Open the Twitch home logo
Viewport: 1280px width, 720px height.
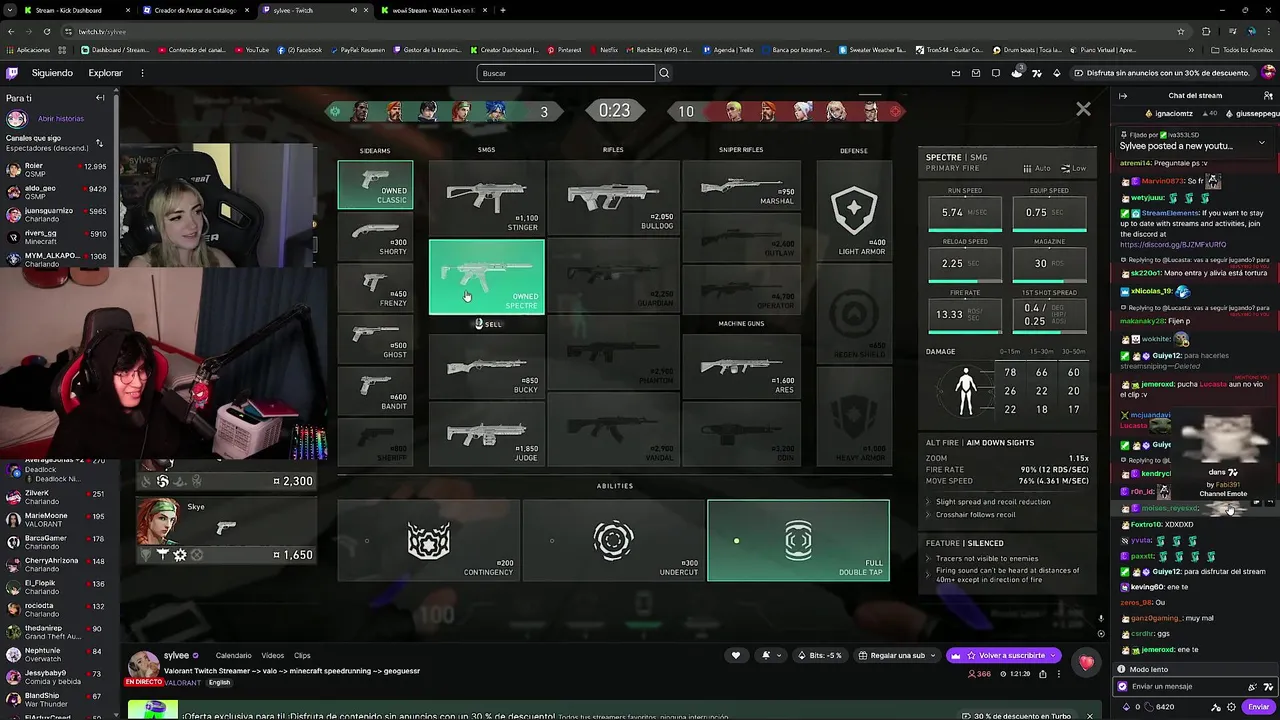click(x=12, y=73)
